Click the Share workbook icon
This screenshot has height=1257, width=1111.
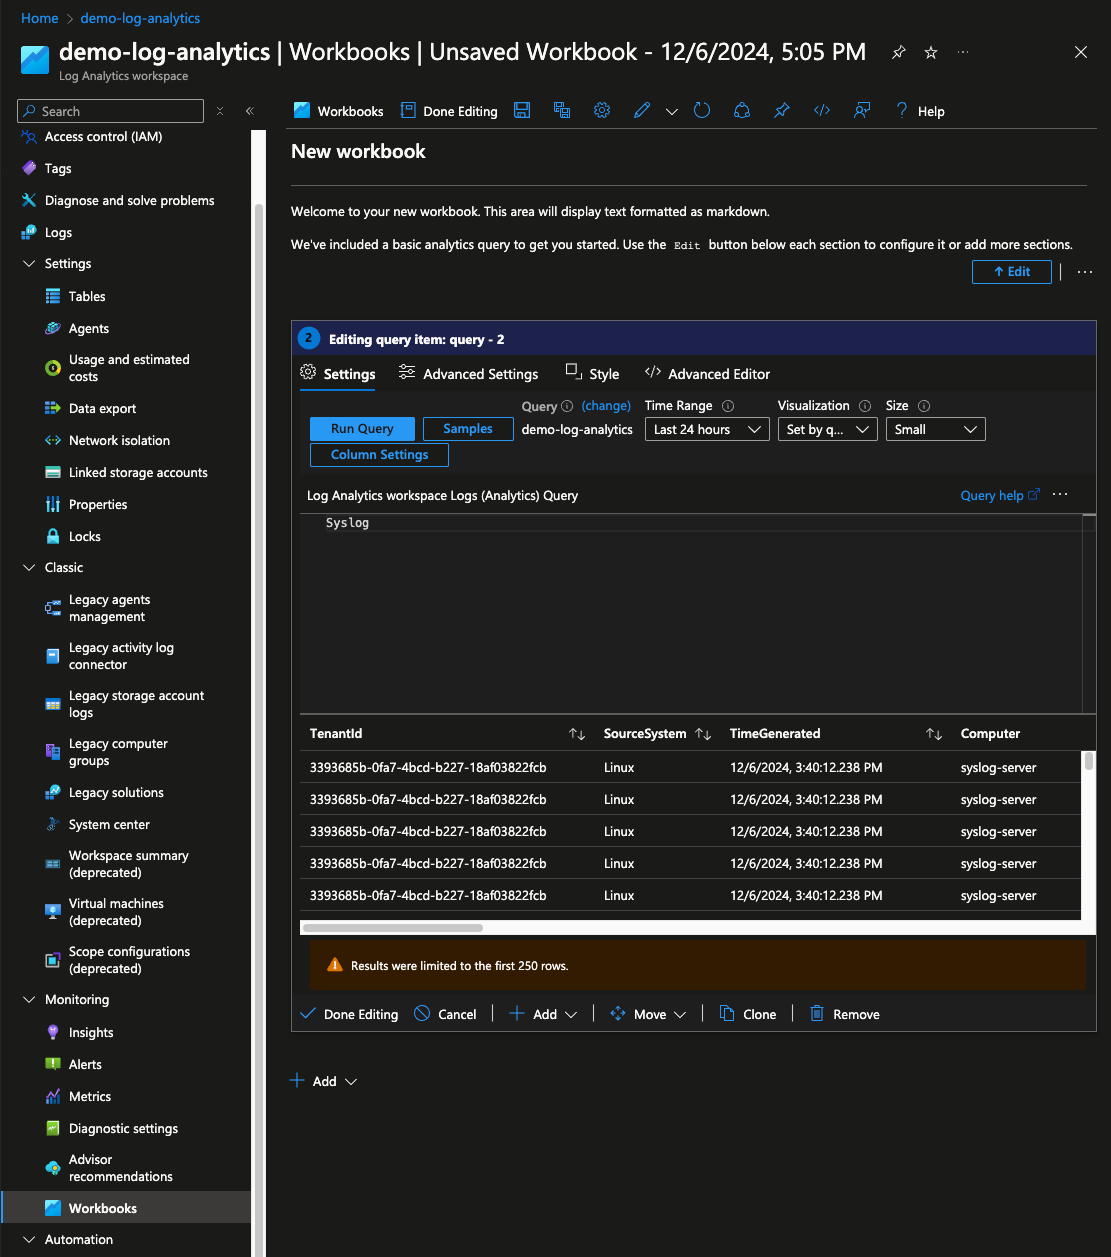click(x=742, y=111)
